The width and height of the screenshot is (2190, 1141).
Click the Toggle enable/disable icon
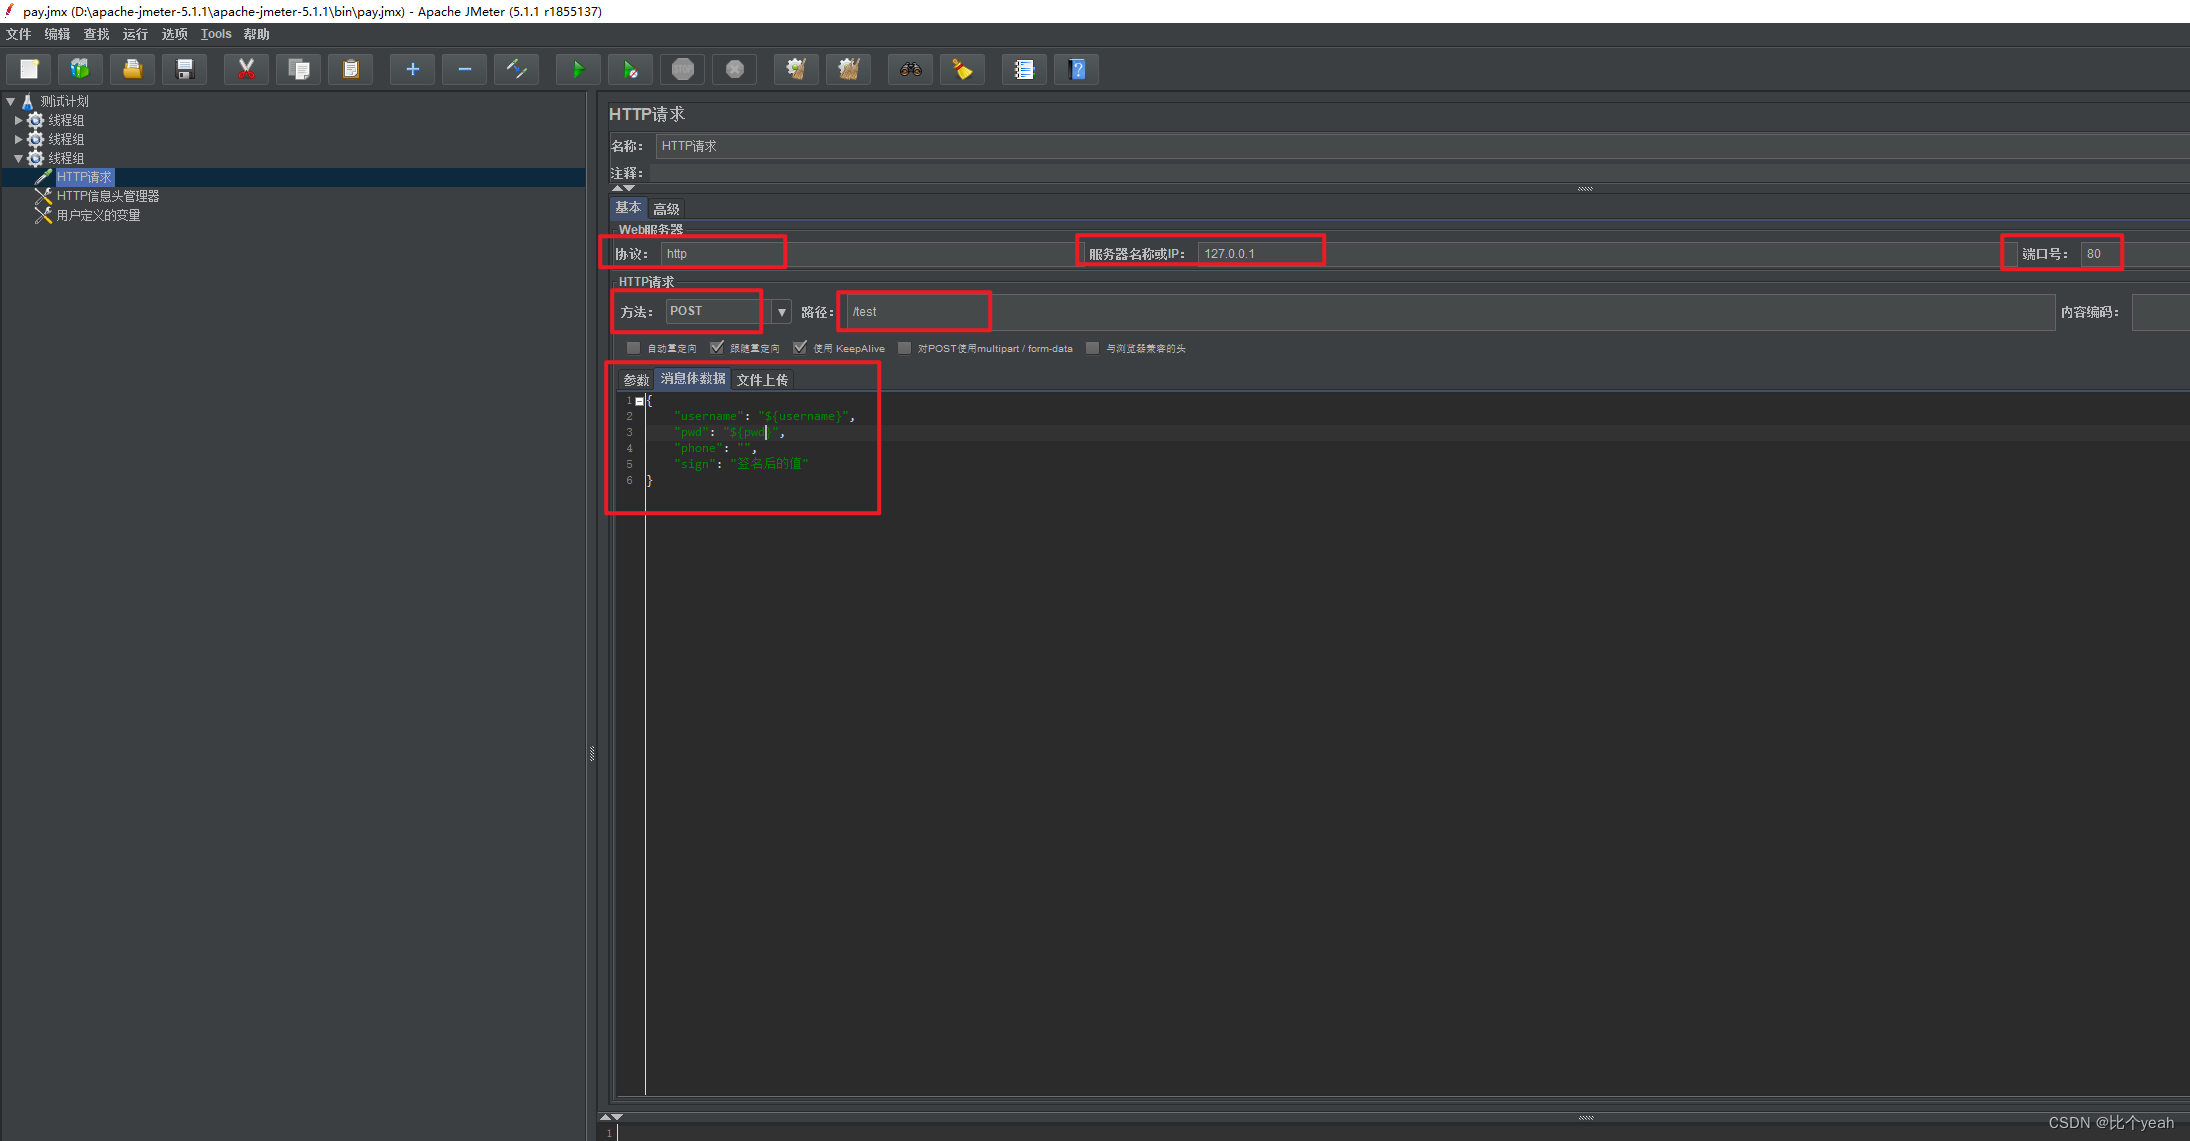tap(517, 69)
